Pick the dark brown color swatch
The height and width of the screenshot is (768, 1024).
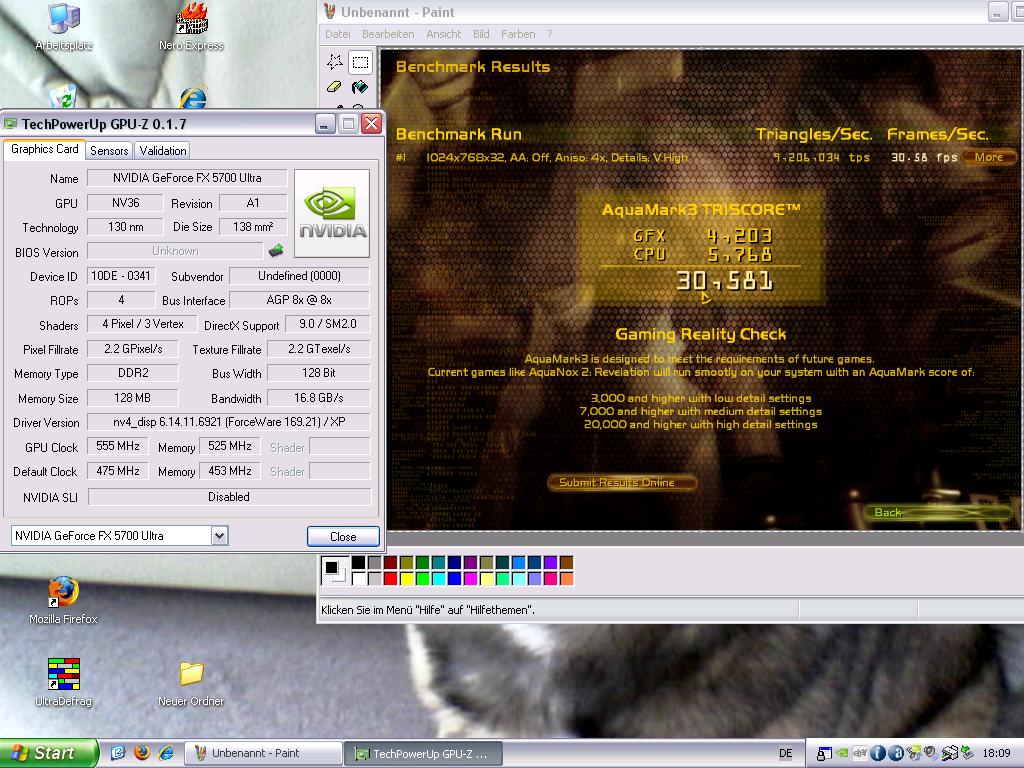click(x=566, y=562)
